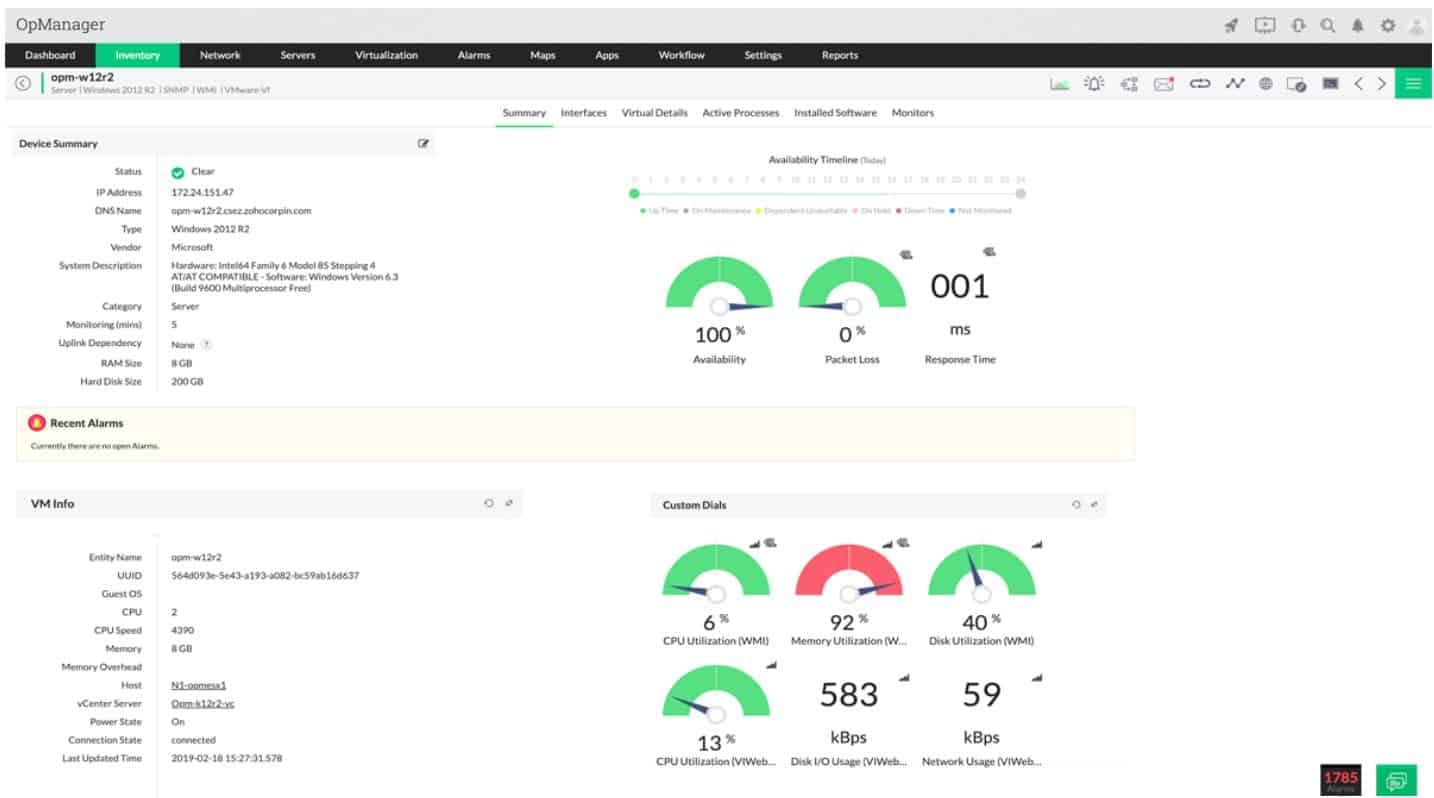1434x798 pixels.
Task: Click the monitor with checkmark icon
Action: [x=1296, y=85]
